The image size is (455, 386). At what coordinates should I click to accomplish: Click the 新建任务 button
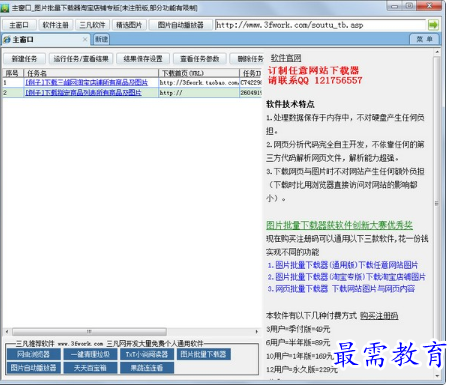click(x=24, y=59)
